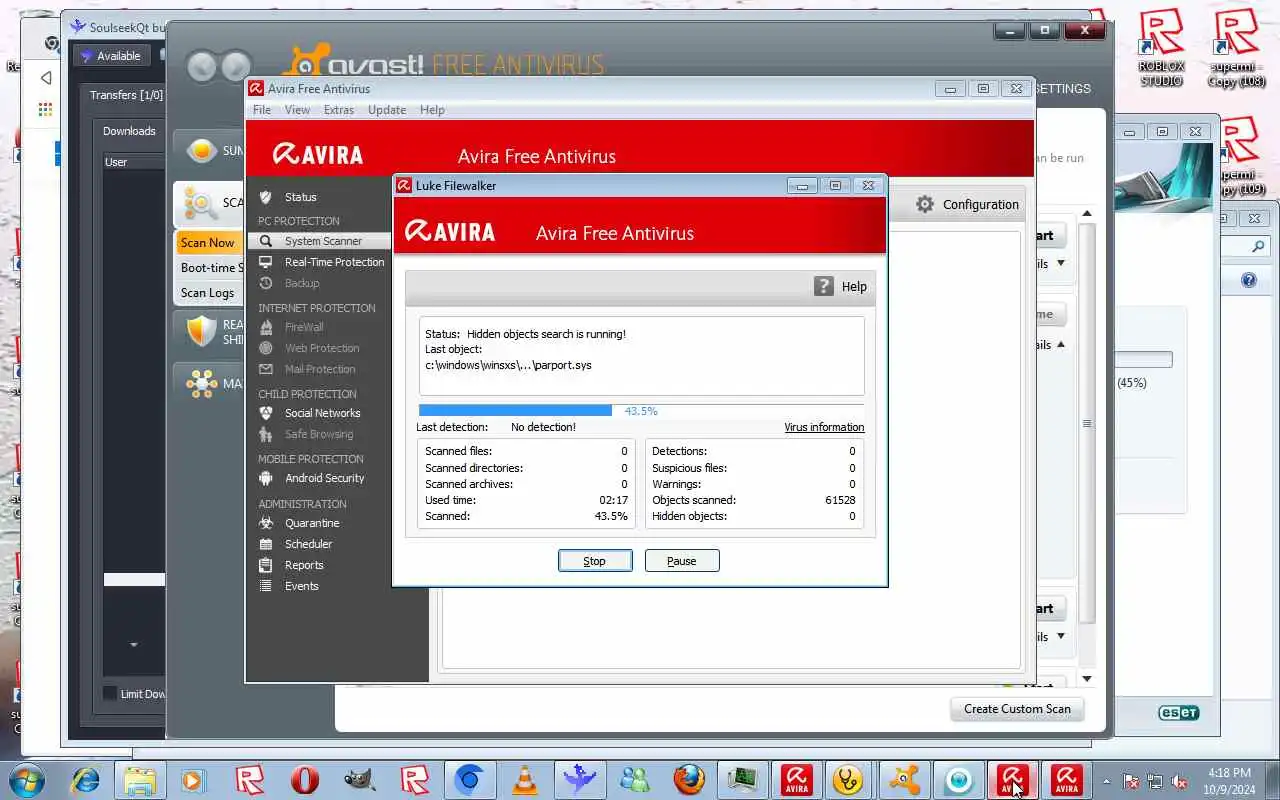Viewport: 1280px width, 800px height.
Task: Go forward in the avast window
Action: (236, 66)
